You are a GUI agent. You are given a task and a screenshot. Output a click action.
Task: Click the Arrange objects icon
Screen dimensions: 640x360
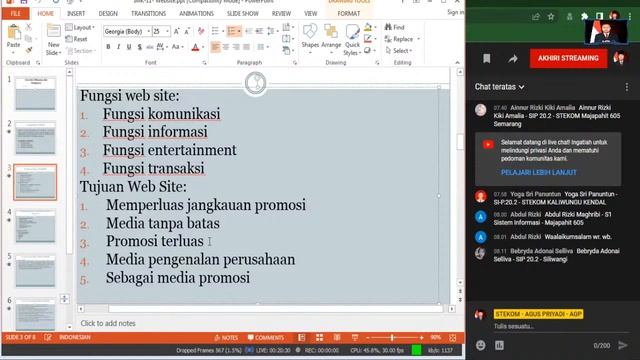pyautogui.click(x=331, y=31)
